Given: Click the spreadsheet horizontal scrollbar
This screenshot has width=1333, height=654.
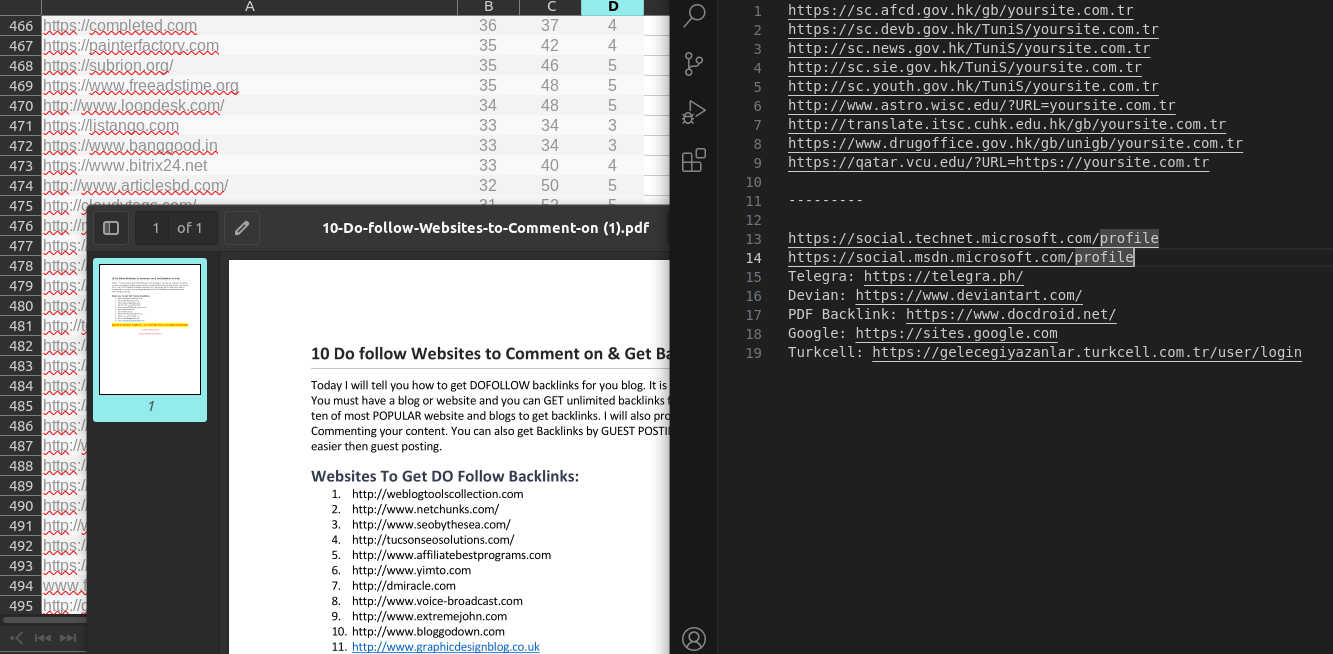Looking at the screenshot, I should [x=45, y=621].
